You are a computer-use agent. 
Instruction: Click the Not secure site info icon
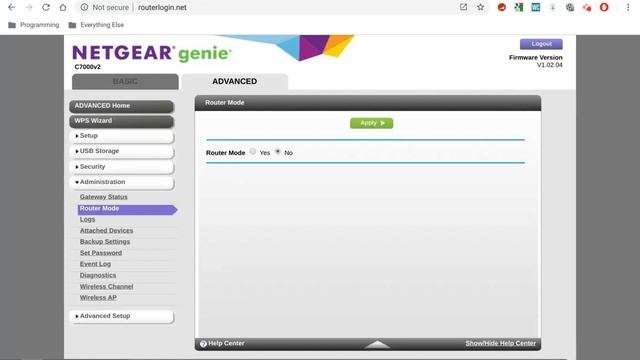pos(84,7)
